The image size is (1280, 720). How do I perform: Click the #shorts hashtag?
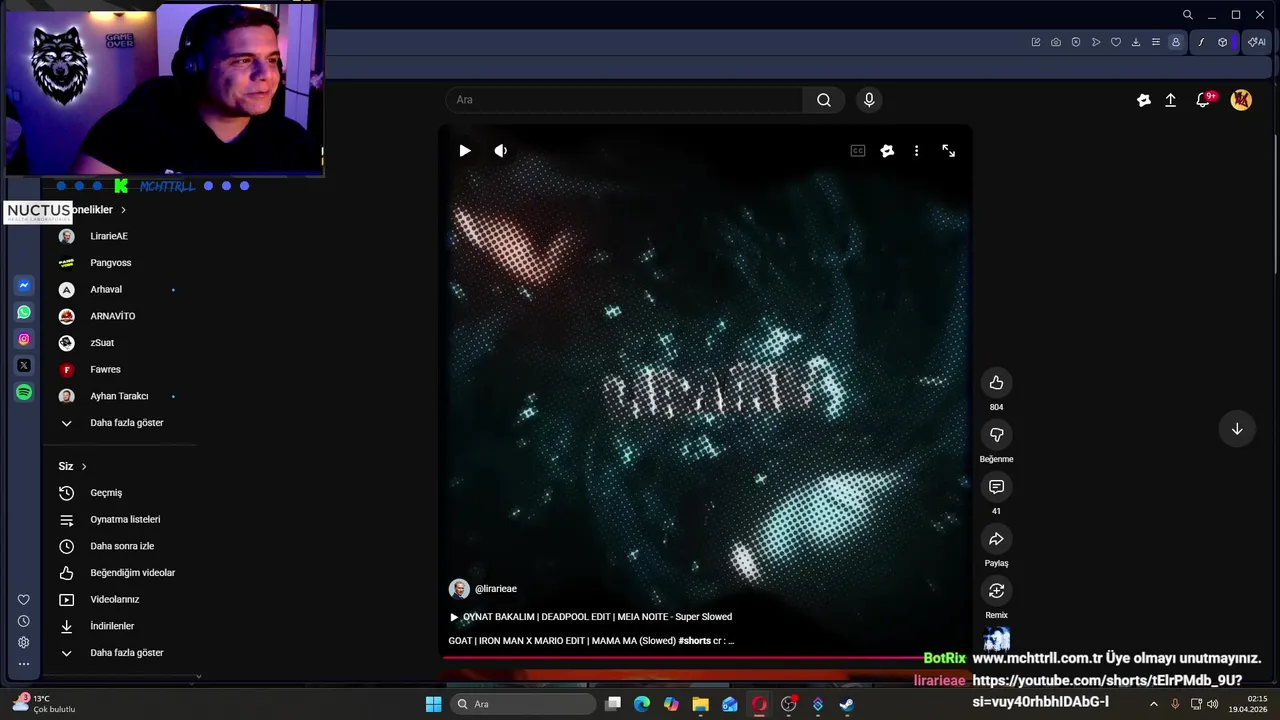[x=694, y=641]
